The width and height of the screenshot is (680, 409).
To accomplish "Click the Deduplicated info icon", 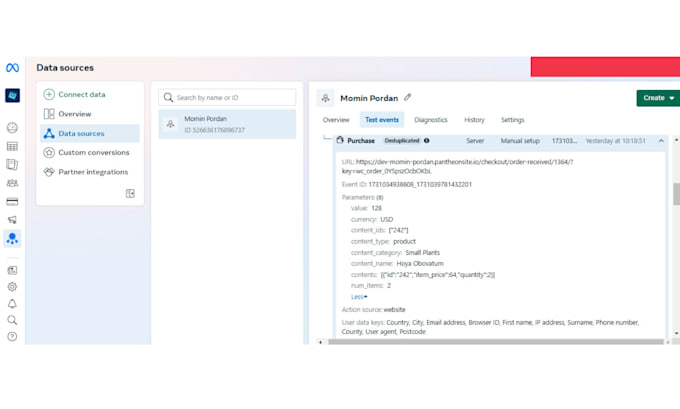I will click(x=426, y=141).
